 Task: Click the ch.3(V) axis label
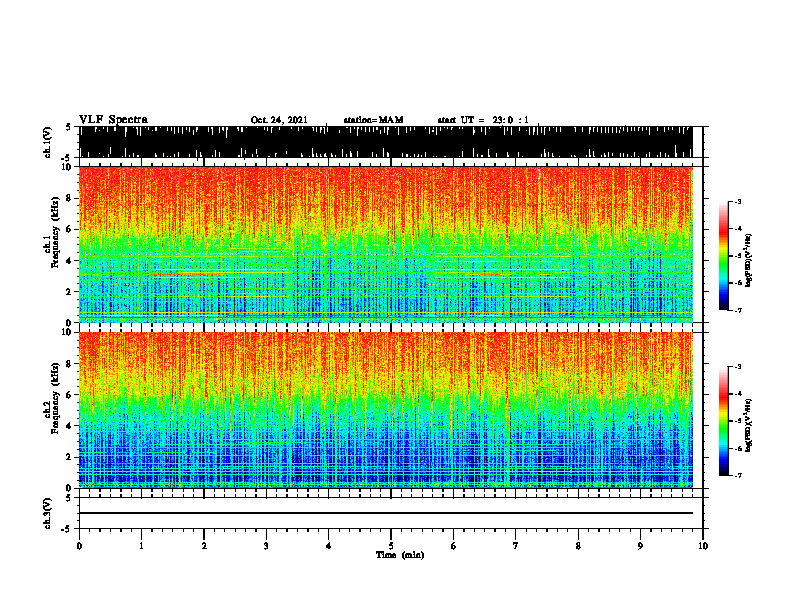(x=48, y=513)
